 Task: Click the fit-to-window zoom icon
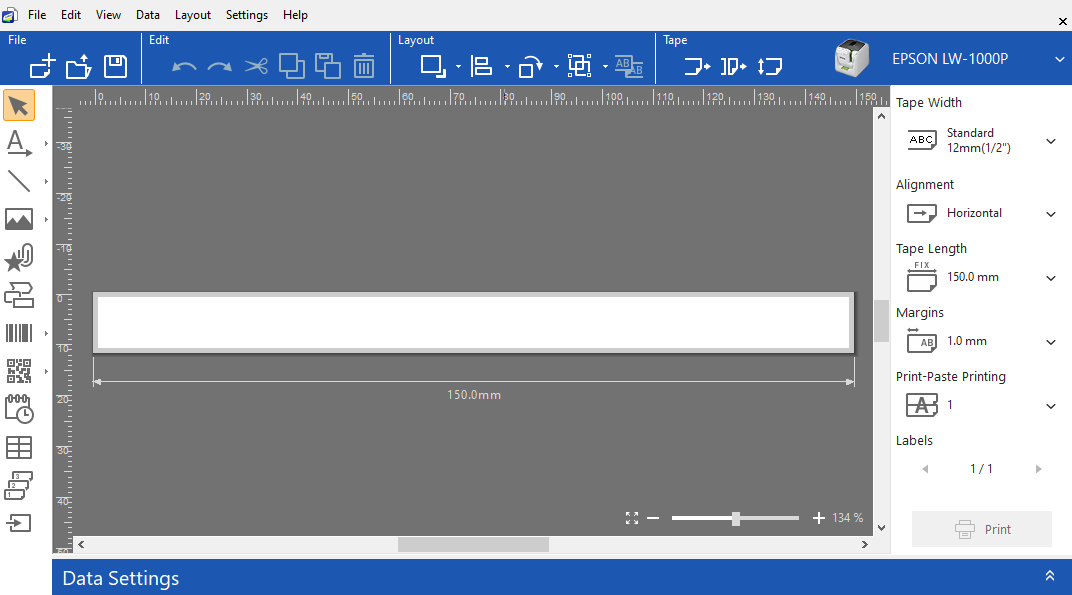(x=632, y=518)
